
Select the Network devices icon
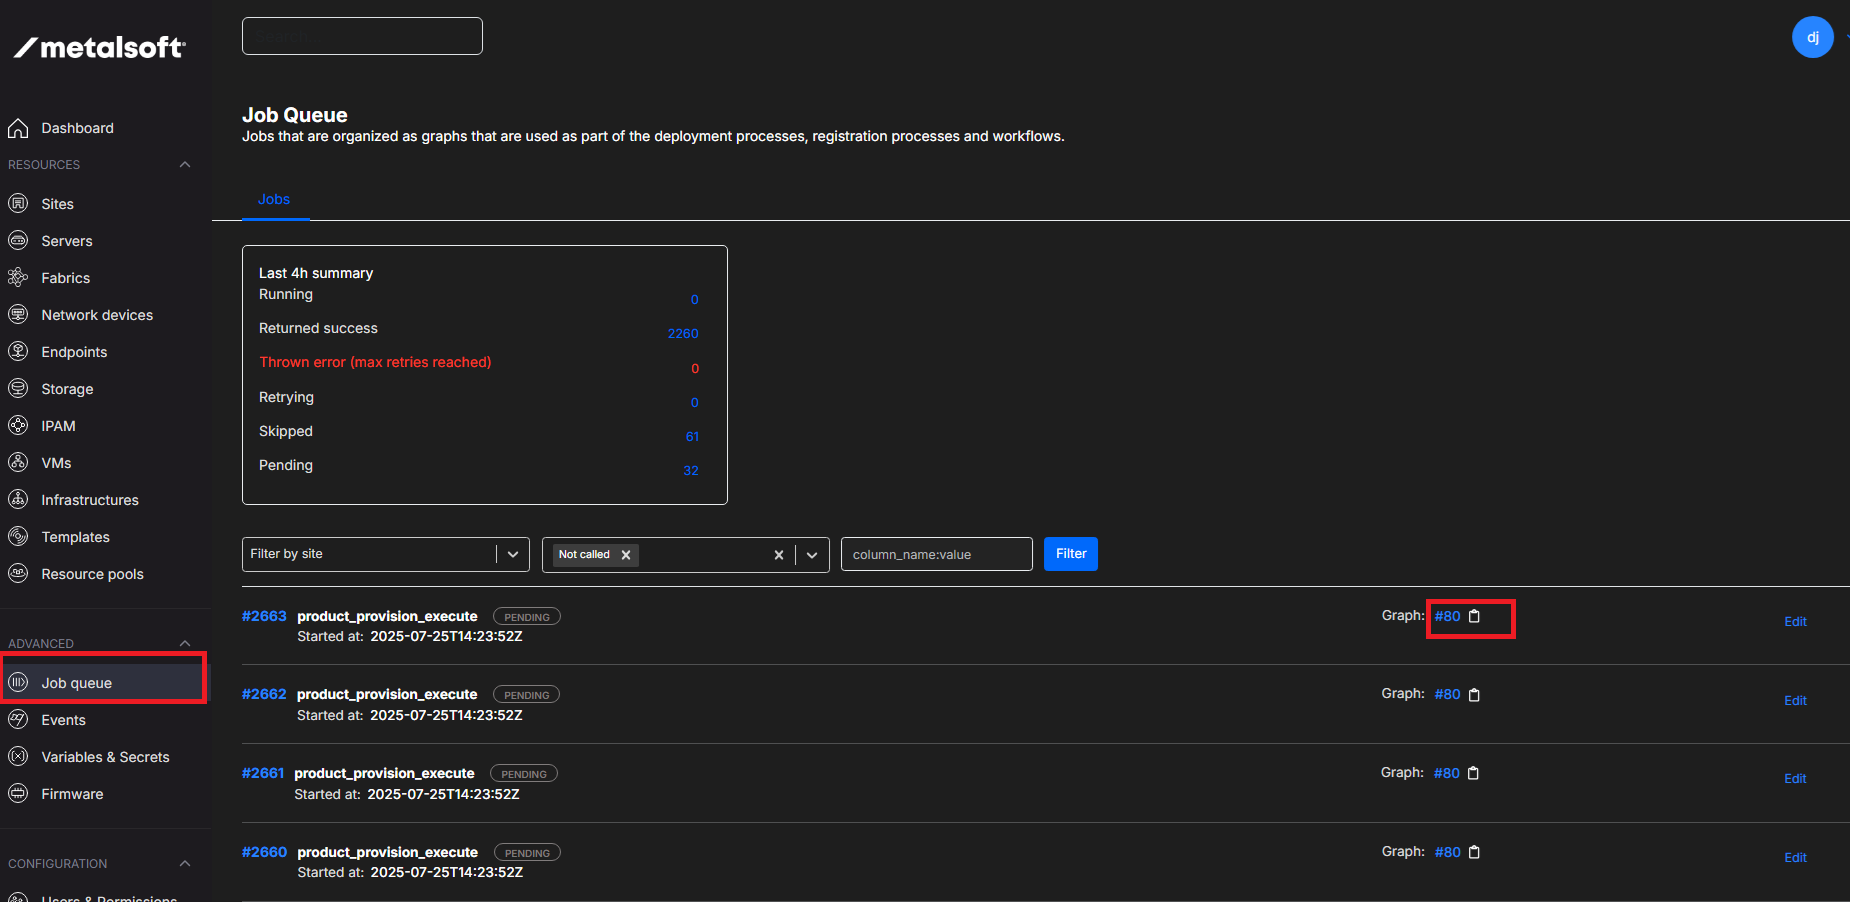pos(18,315)
